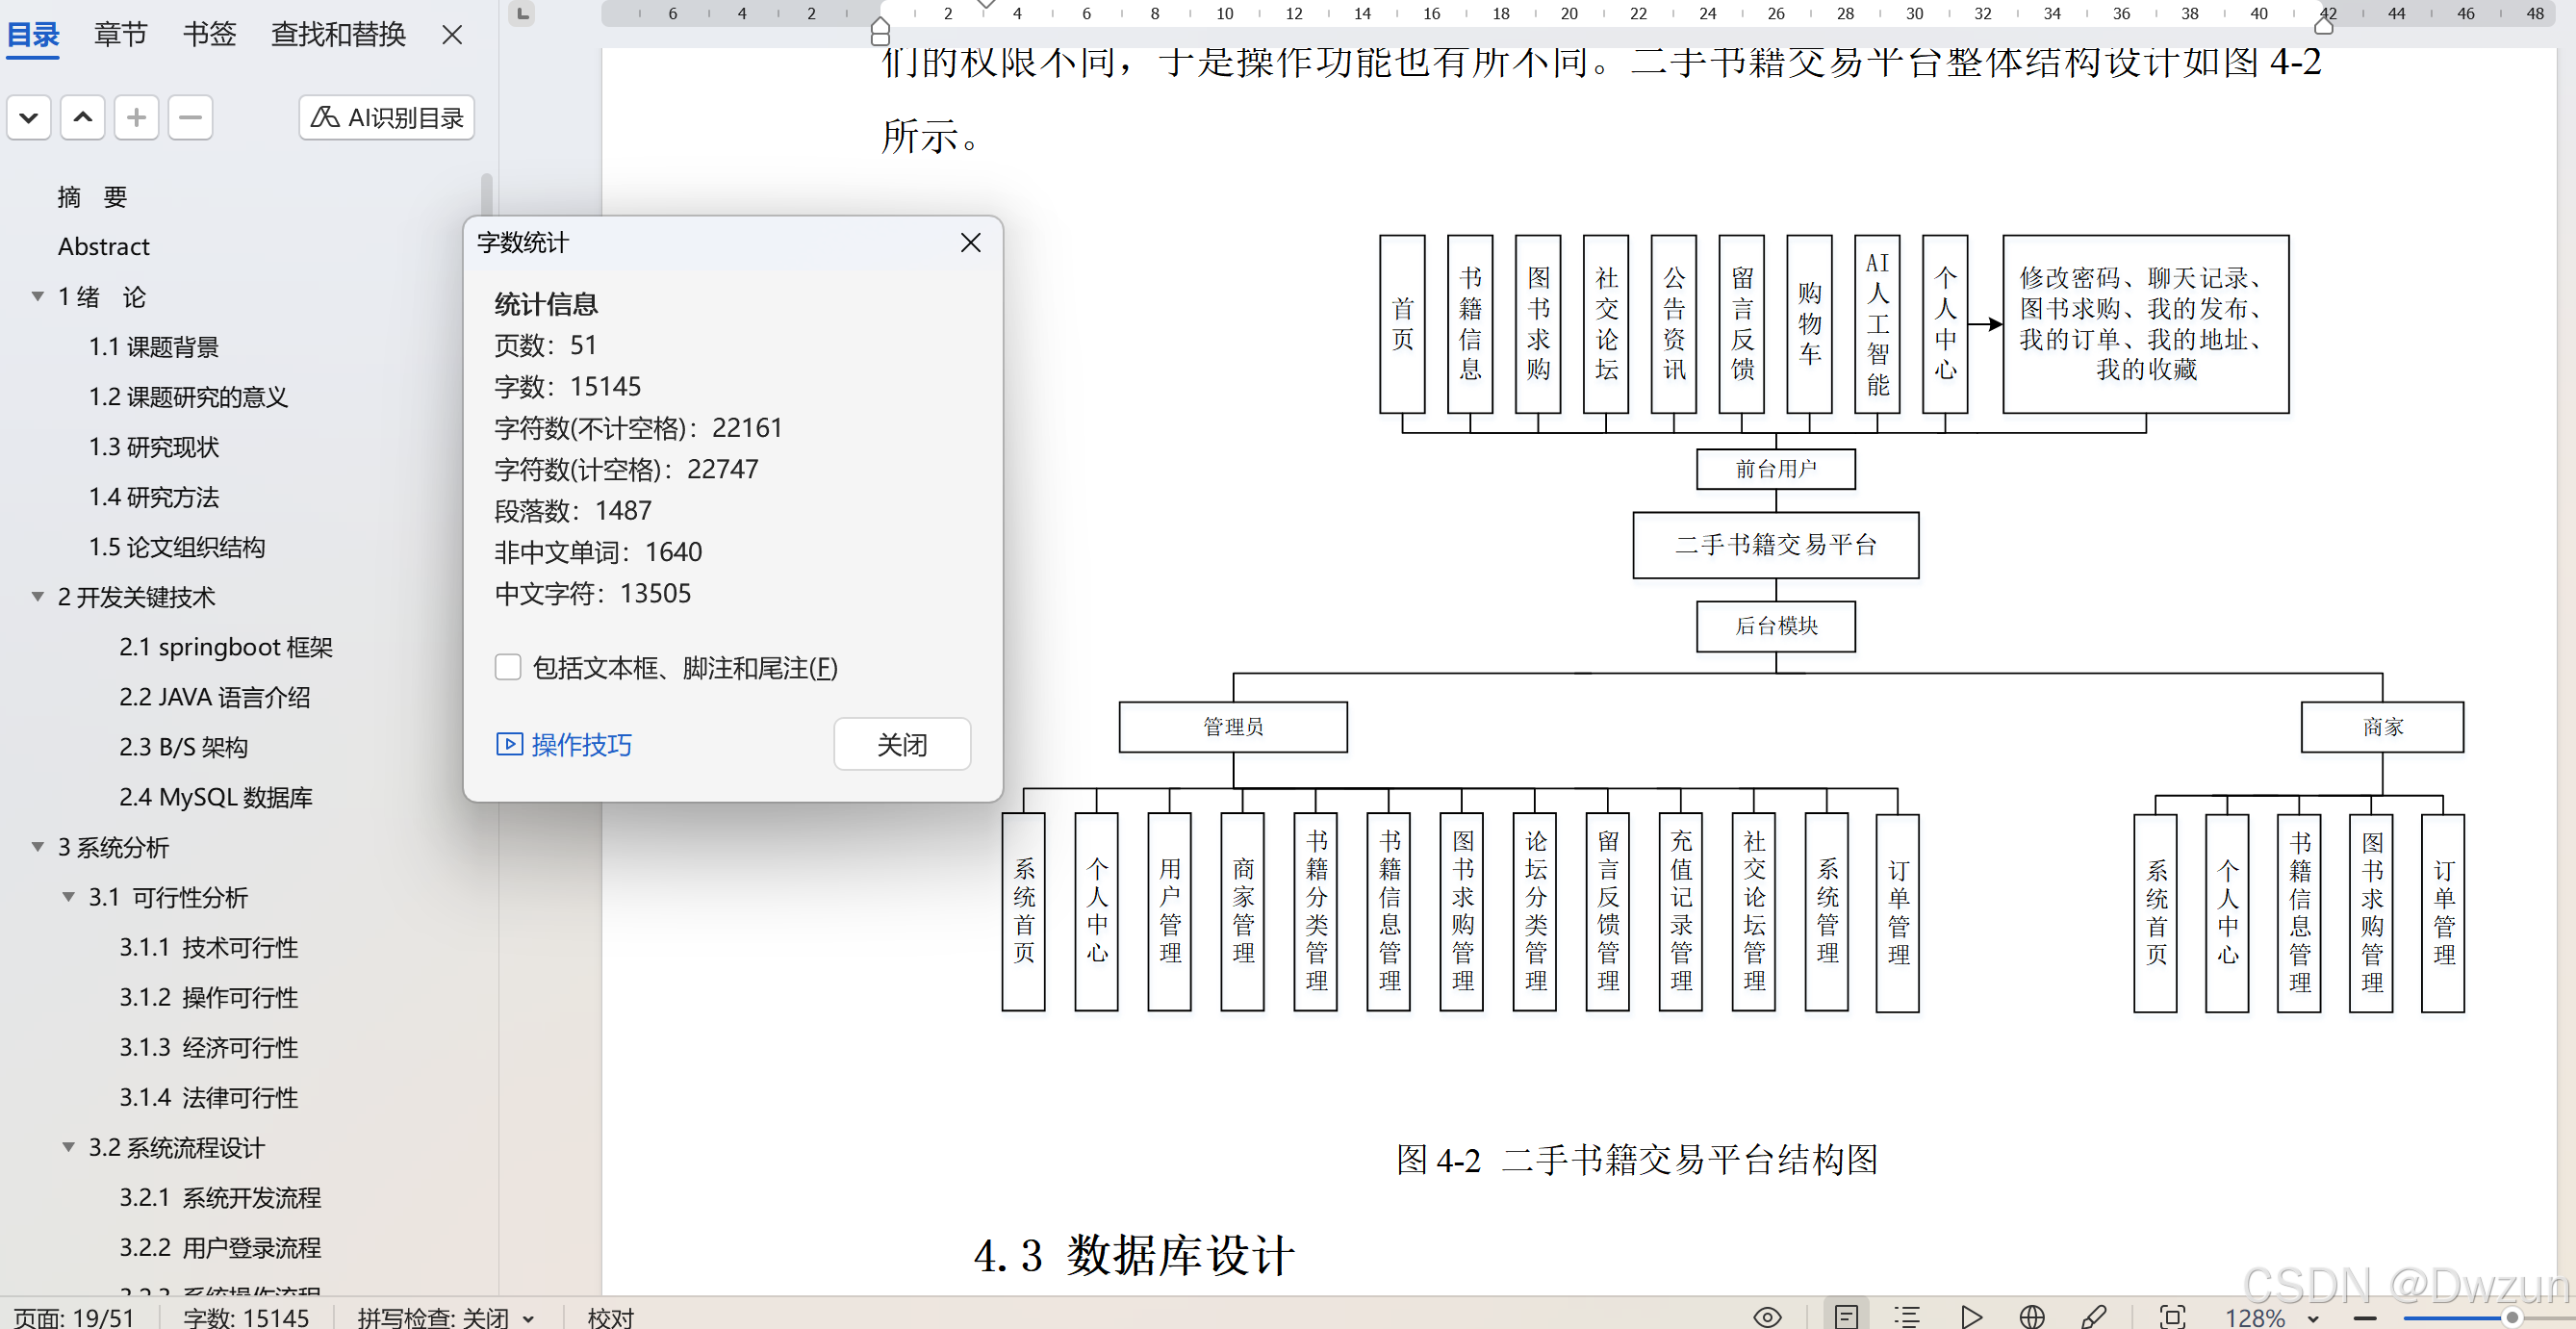Image resolution: width=2576 pixels, height=1329 pixels.
Task: Click the eye protection mode icon
Action: (x=1766, y=1316)
